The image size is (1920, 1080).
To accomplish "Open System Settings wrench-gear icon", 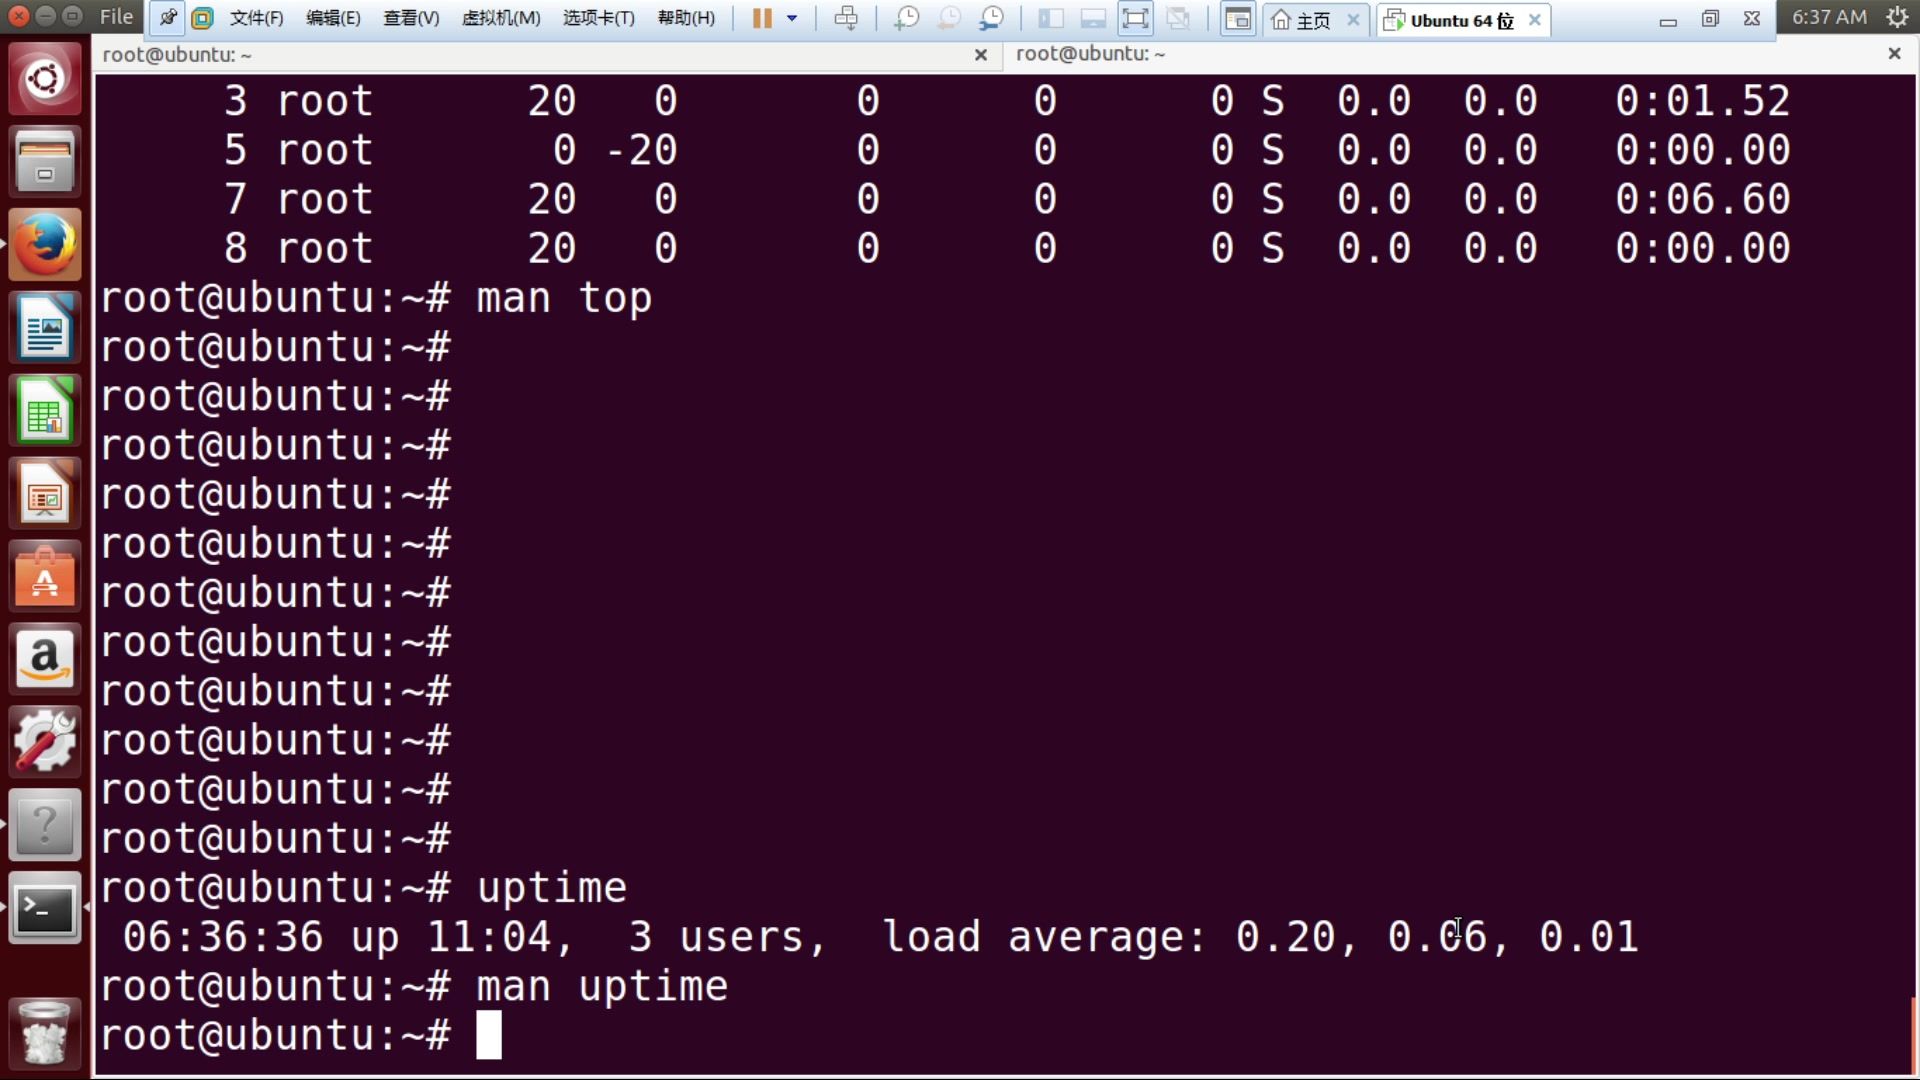I will [x=45, y=743].
